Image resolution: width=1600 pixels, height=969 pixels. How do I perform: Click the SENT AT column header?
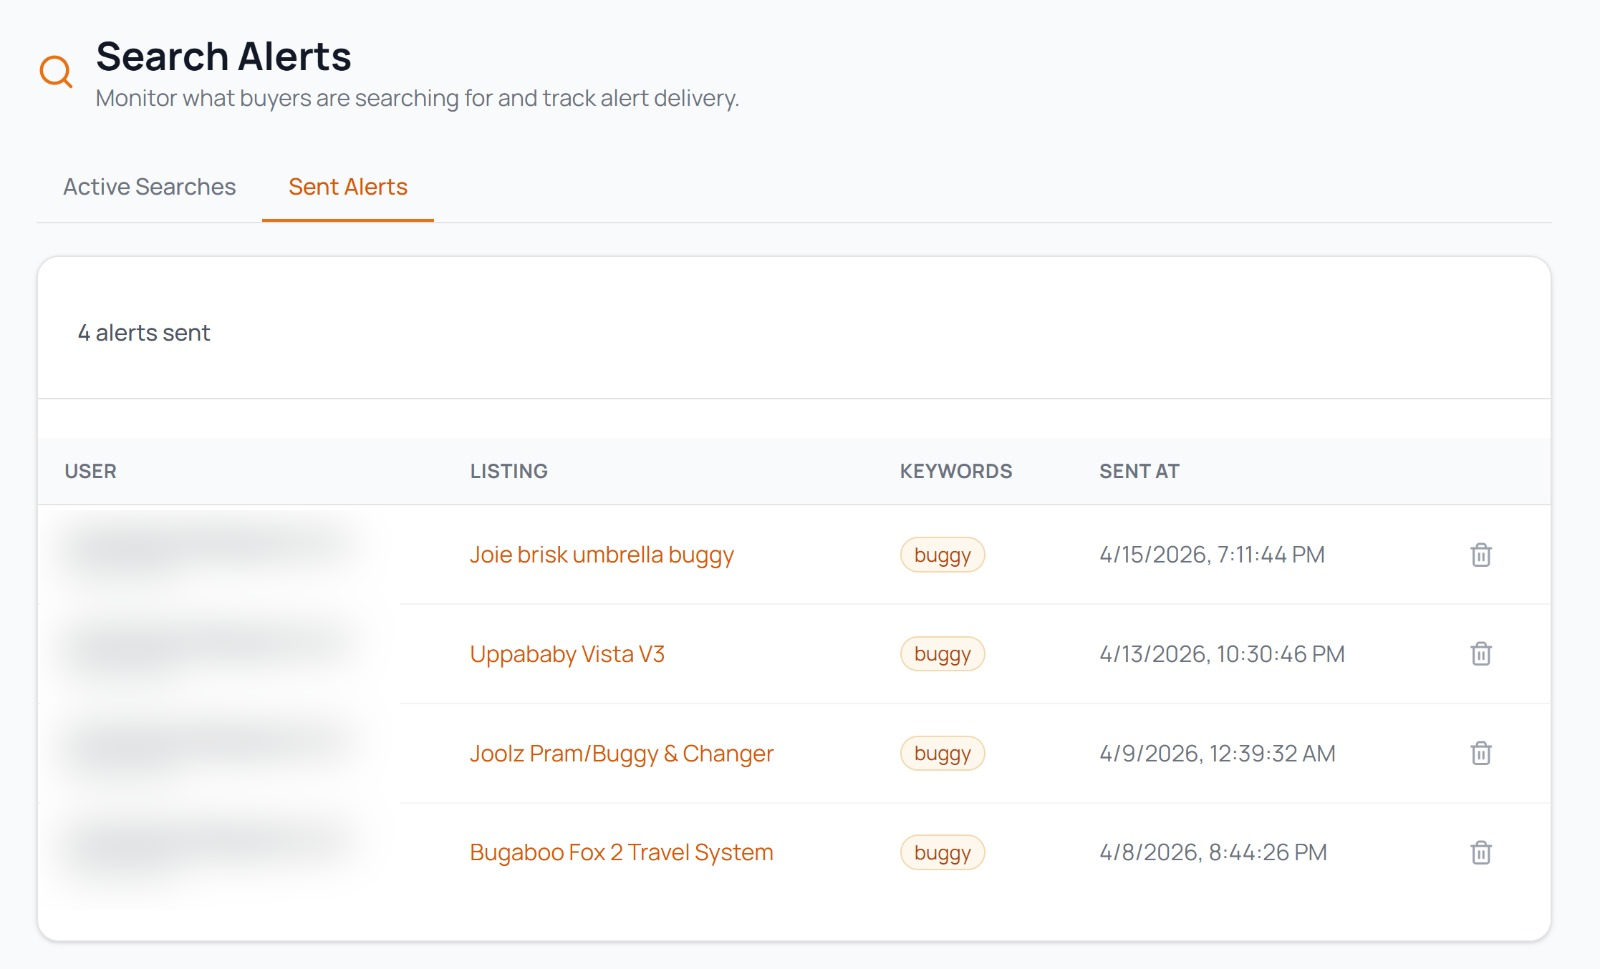point(1140,471)
